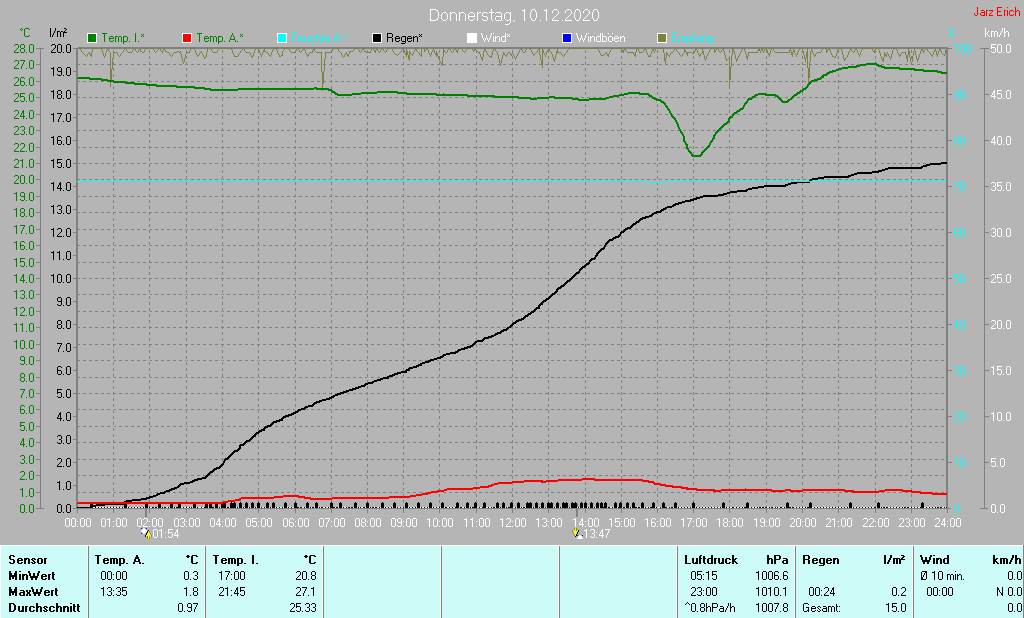Click the Donnerstag, 10.12.2020 chart title
This screenshot has width=1024, height=618.
click(514, 15)
